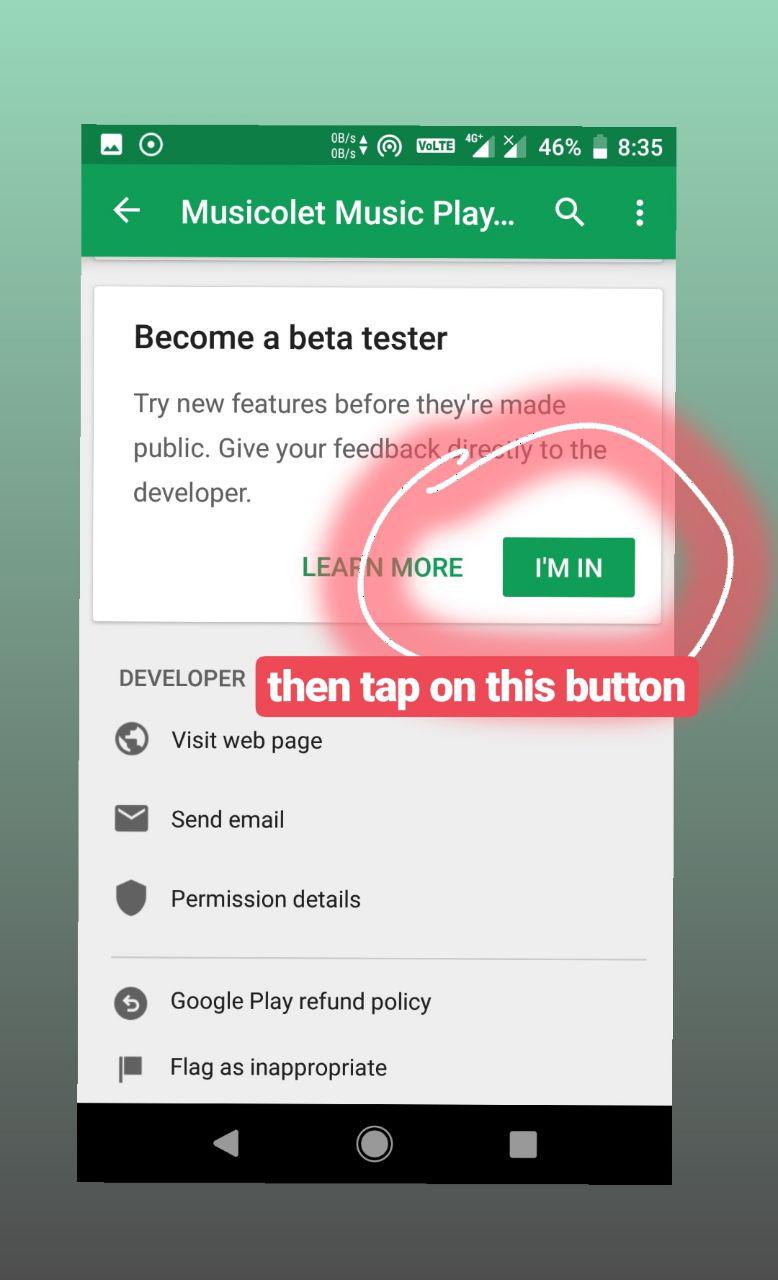Tap Android recent apps square
778x1280 pixels.
[523, 1144]
